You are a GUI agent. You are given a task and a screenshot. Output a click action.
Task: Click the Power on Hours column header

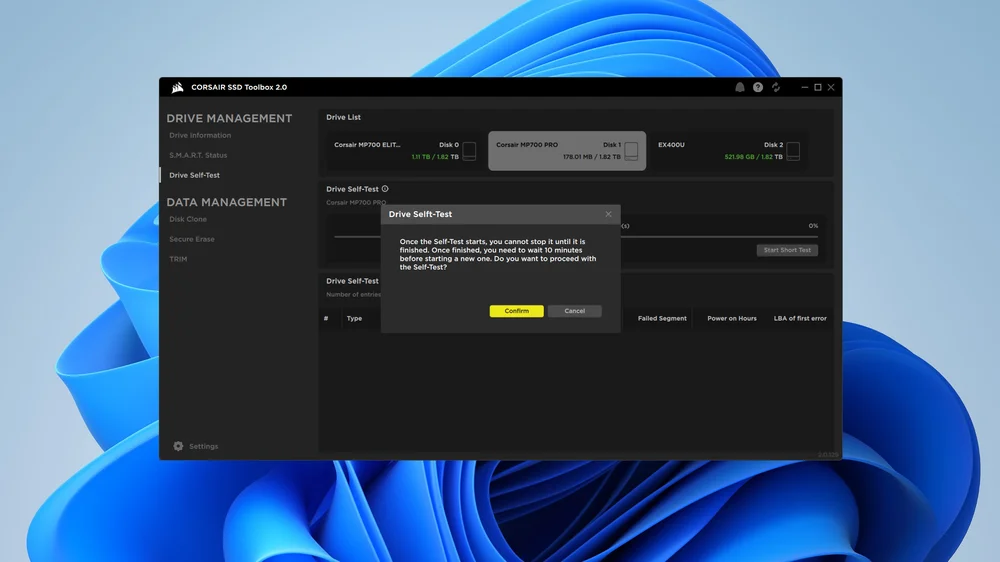pyautogui.click(x=732, y=318)
